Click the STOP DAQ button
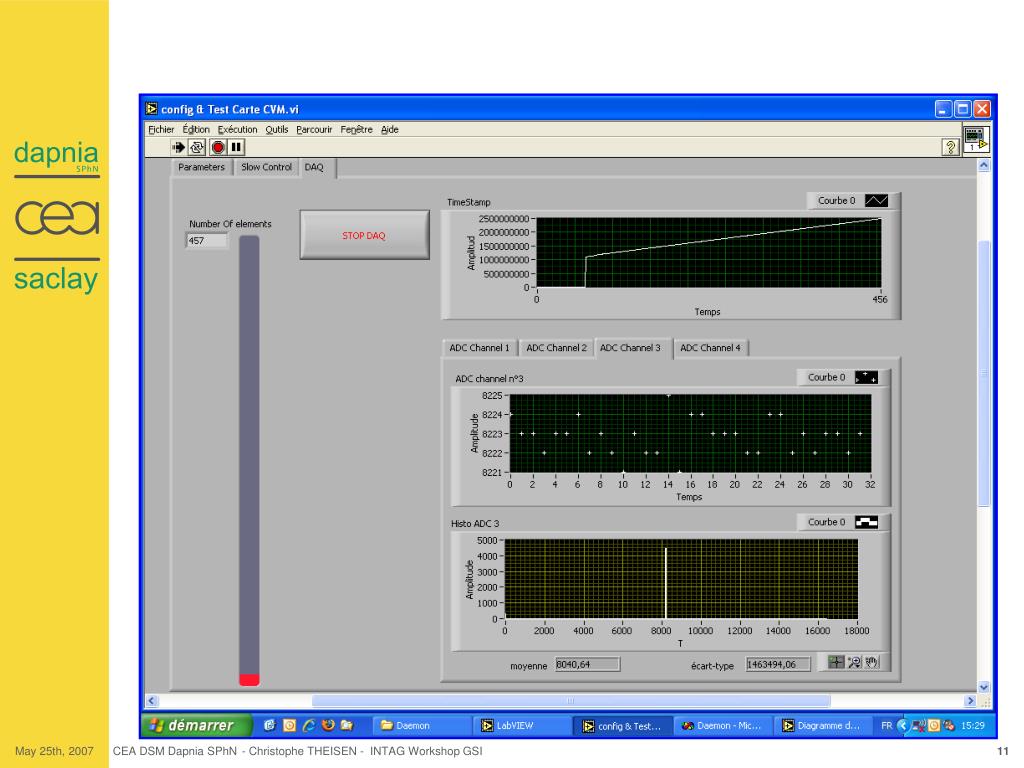The width and height of the screenshot is (1024, 768). 364,235
